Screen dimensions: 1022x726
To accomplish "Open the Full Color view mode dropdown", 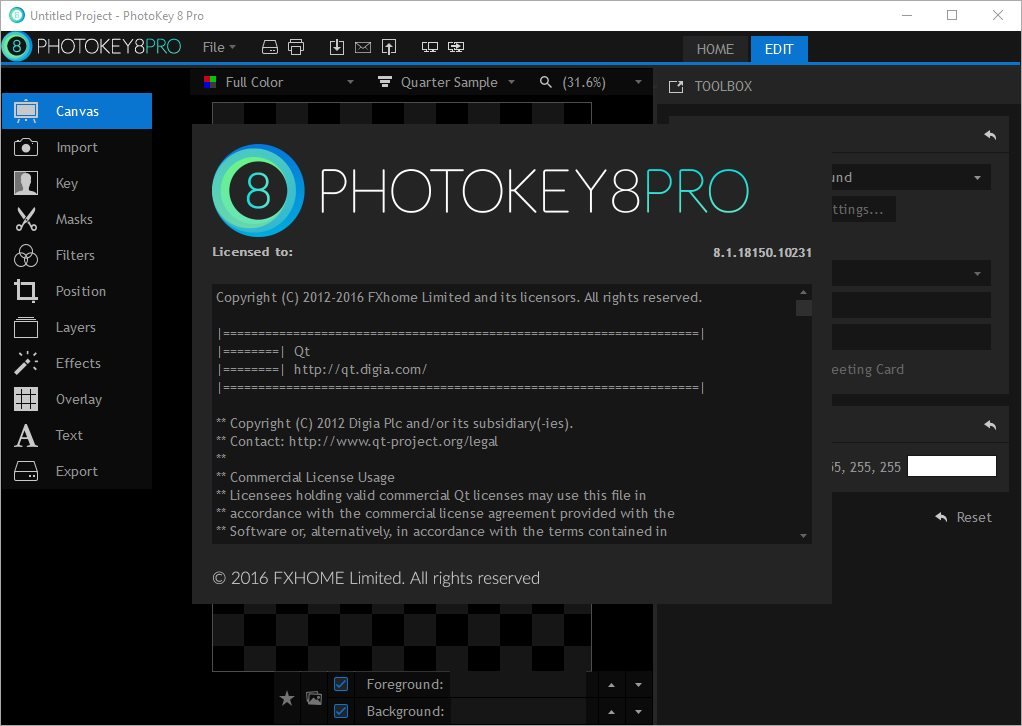I will (x=279, y=82).
